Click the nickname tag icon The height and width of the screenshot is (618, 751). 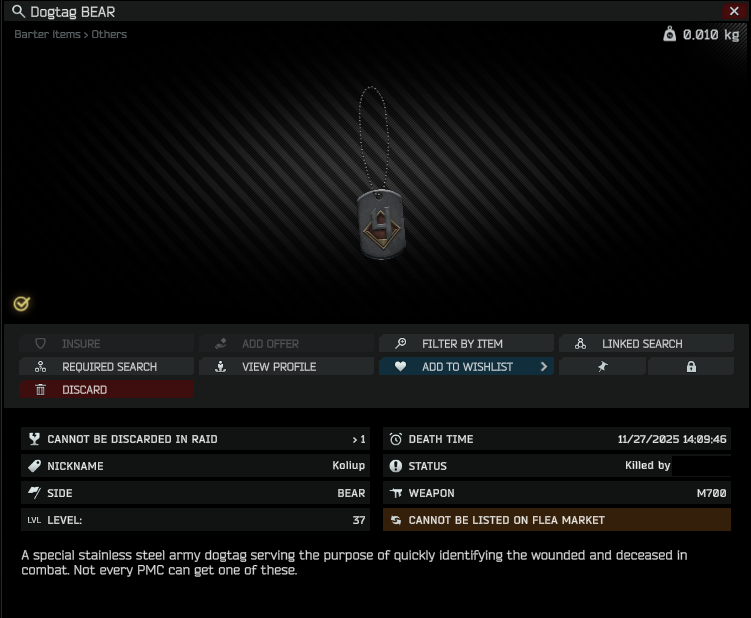(x=34, y=466)
